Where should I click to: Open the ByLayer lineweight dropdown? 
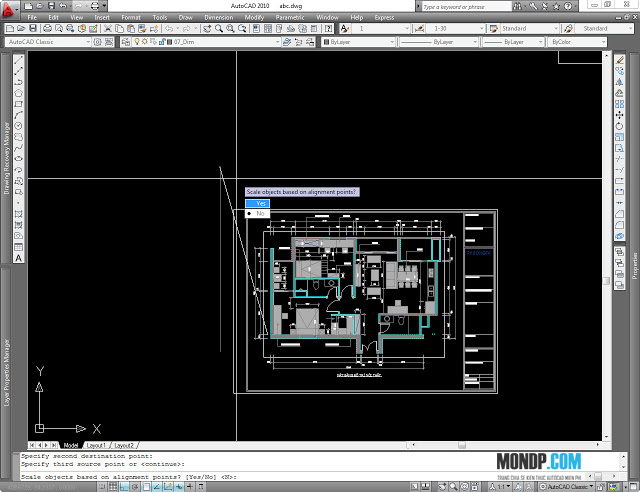click(513, 42)
